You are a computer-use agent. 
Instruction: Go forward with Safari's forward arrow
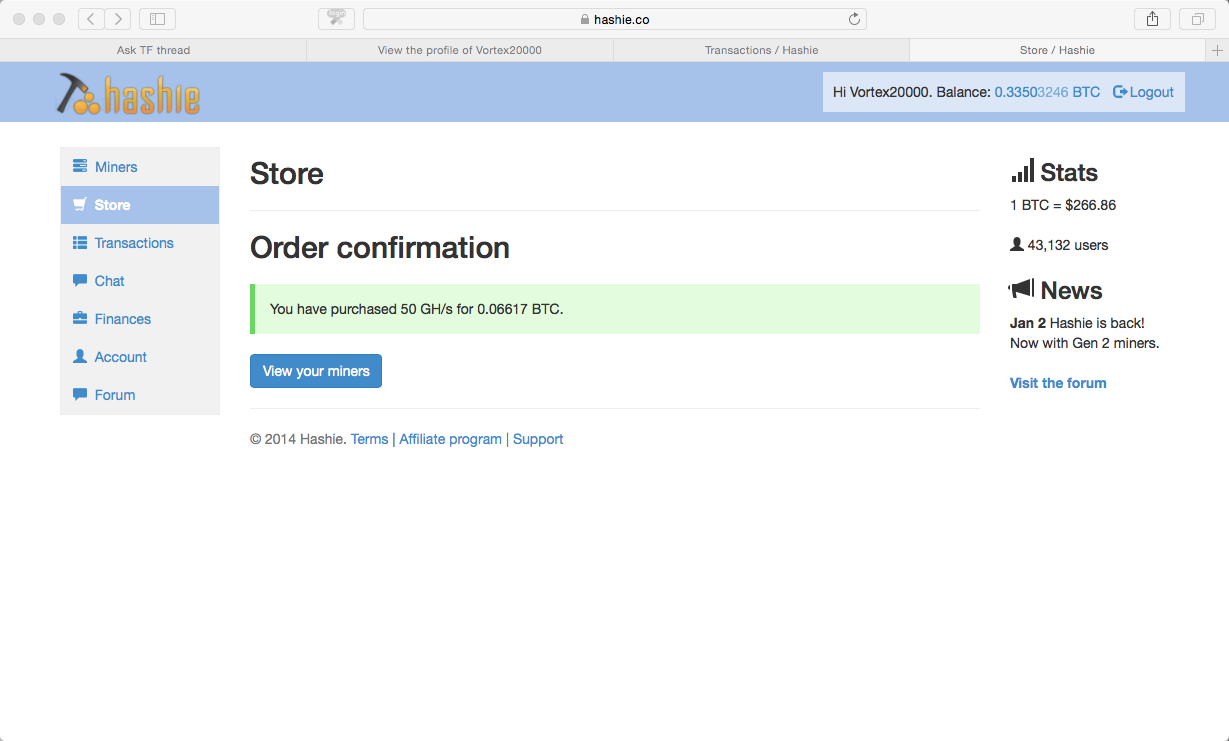[118, 19]
